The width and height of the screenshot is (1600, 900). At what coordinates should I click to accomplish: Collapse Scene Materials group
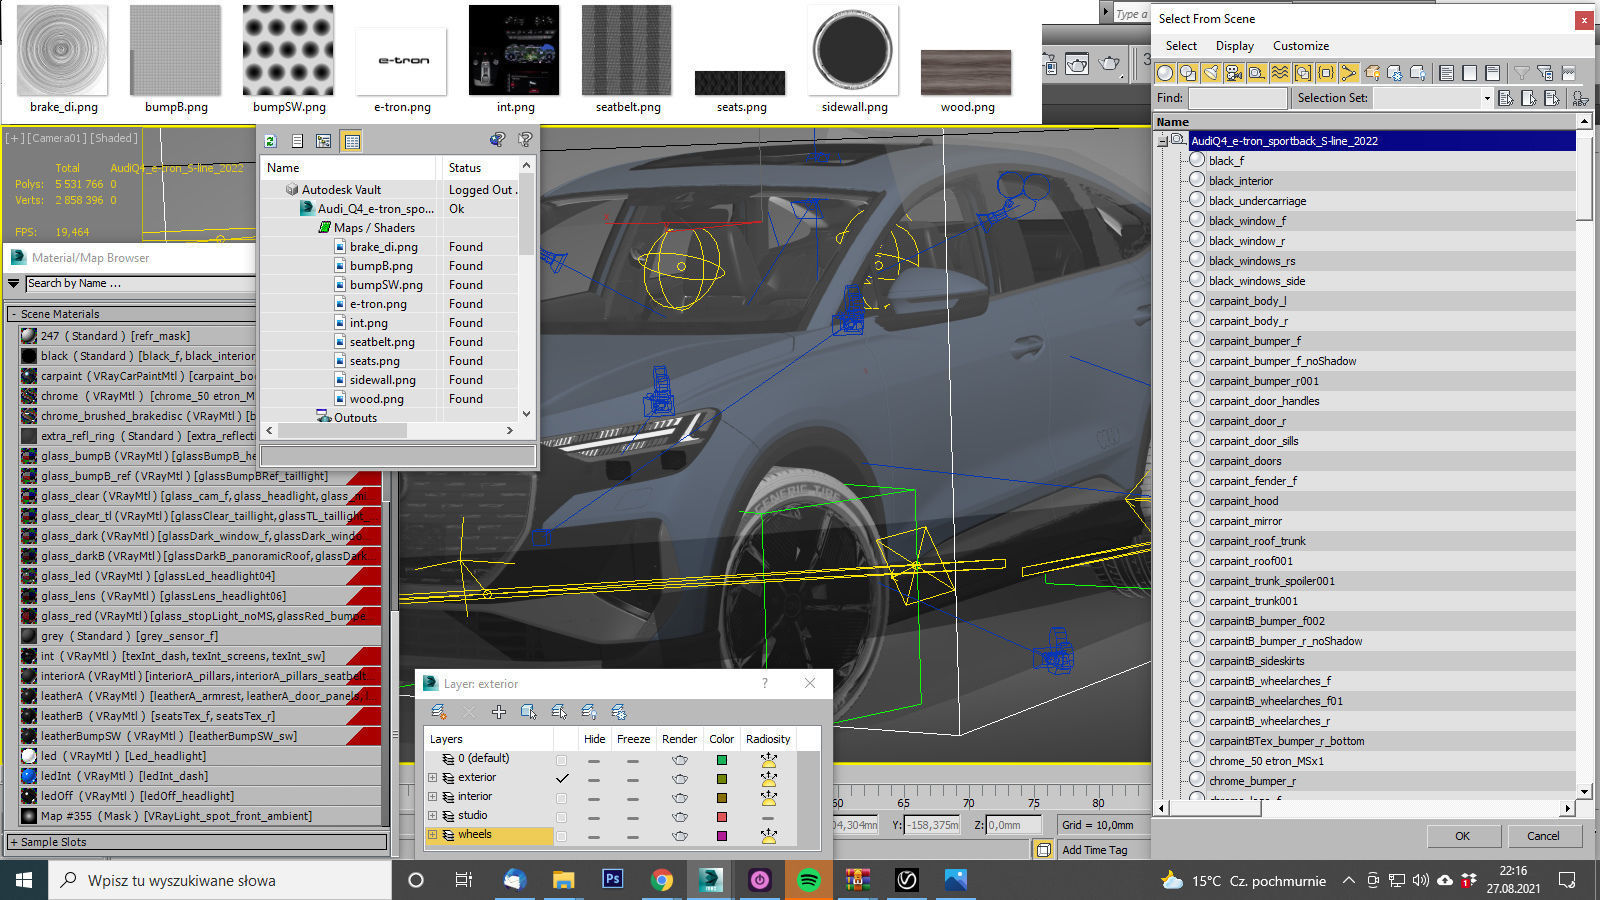[x=14, y=314]
